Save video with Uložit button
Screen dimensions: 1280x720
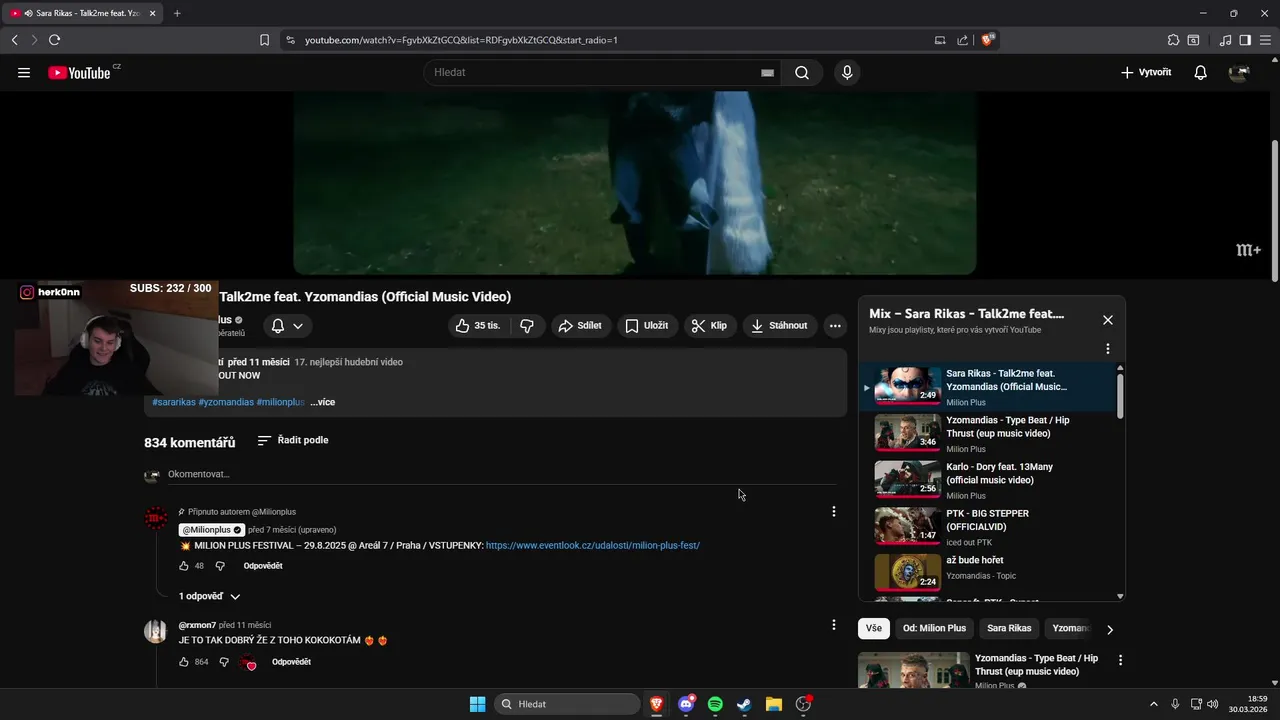click(647, 326)
